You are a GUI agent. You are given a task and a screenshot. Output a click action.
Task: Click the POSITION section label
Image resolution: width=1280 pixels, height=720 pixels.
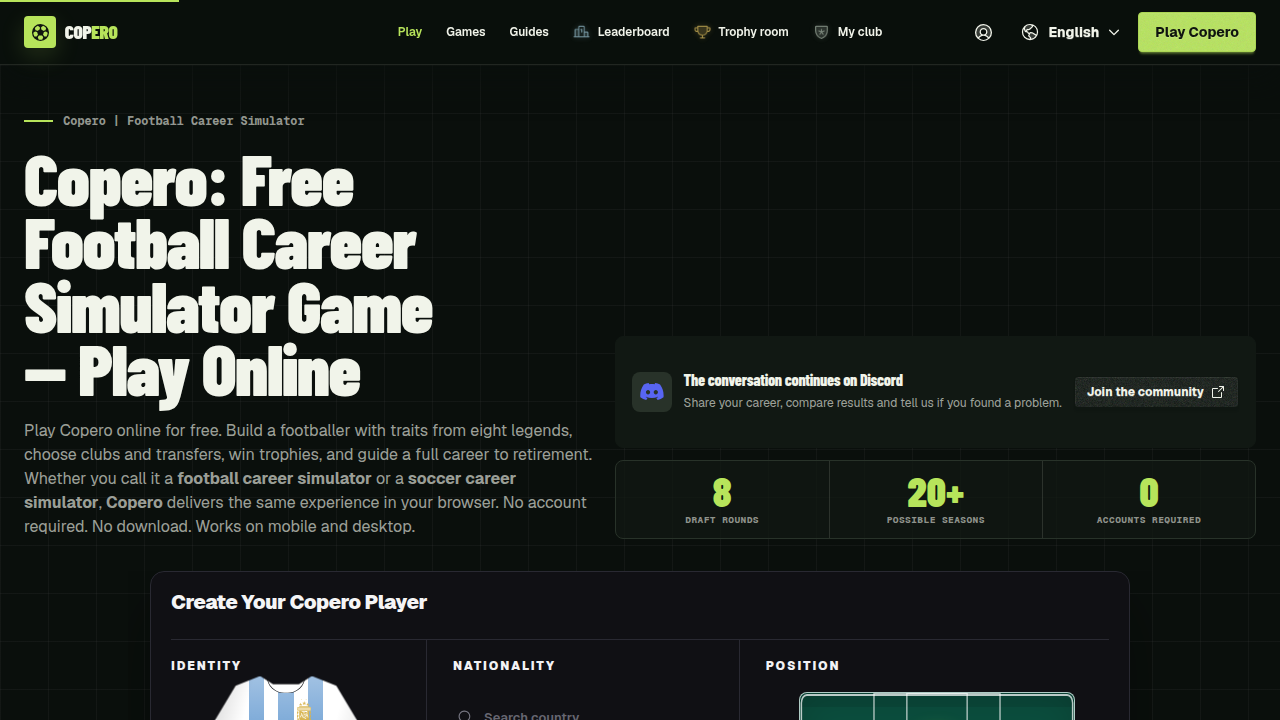[x=803, y=665]
